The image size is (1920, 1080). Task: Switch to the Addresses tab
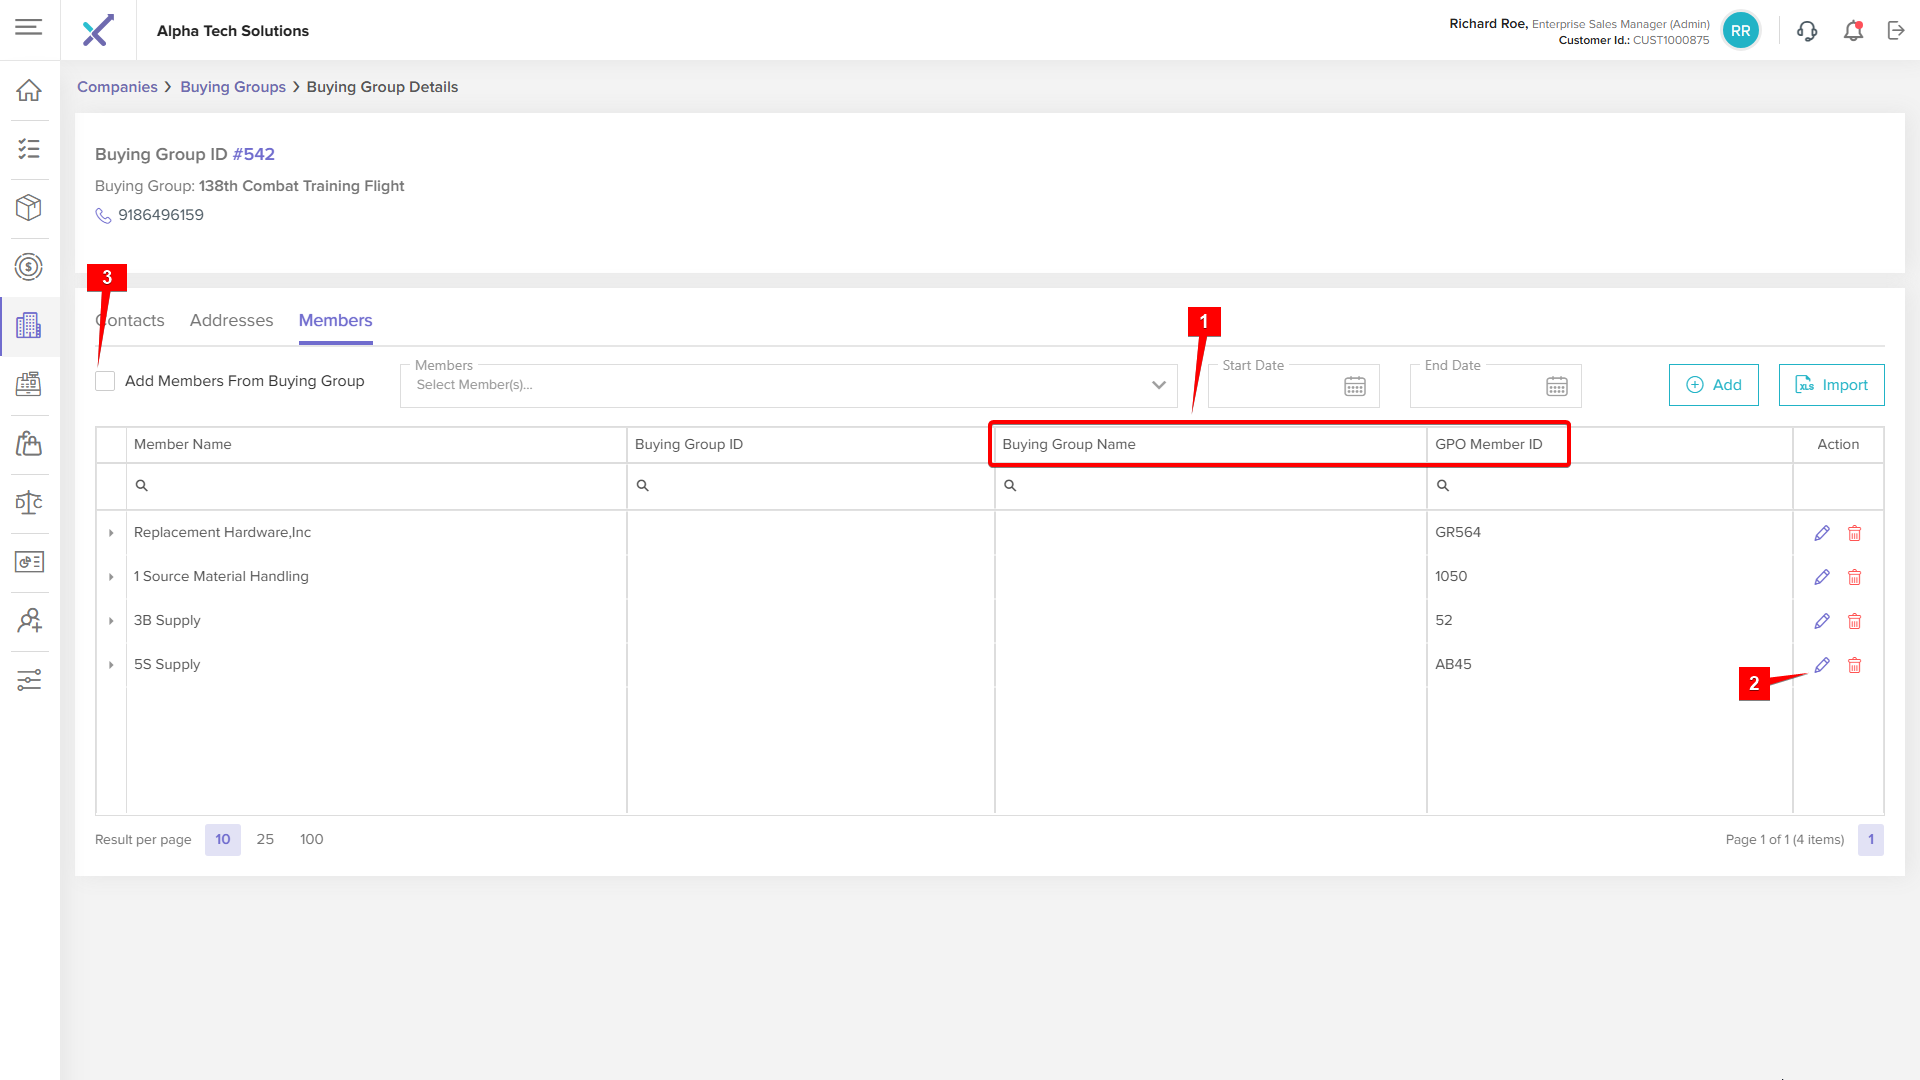coord(231,320)
